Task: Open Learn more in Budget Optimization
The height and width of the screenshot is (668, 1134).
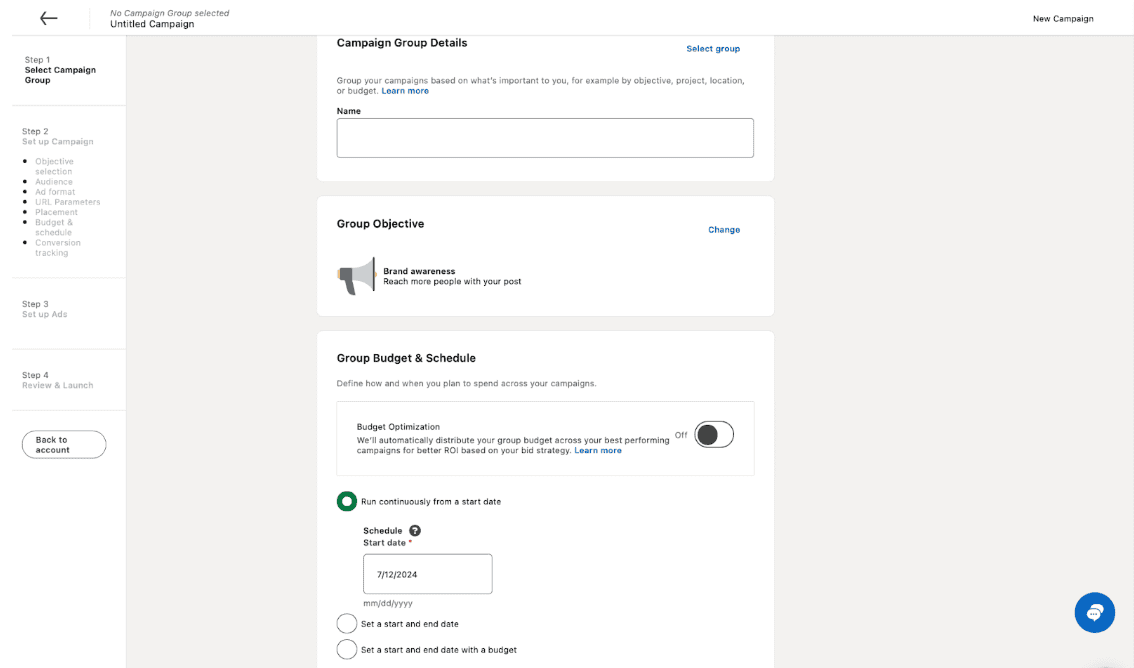Action: 598,450
